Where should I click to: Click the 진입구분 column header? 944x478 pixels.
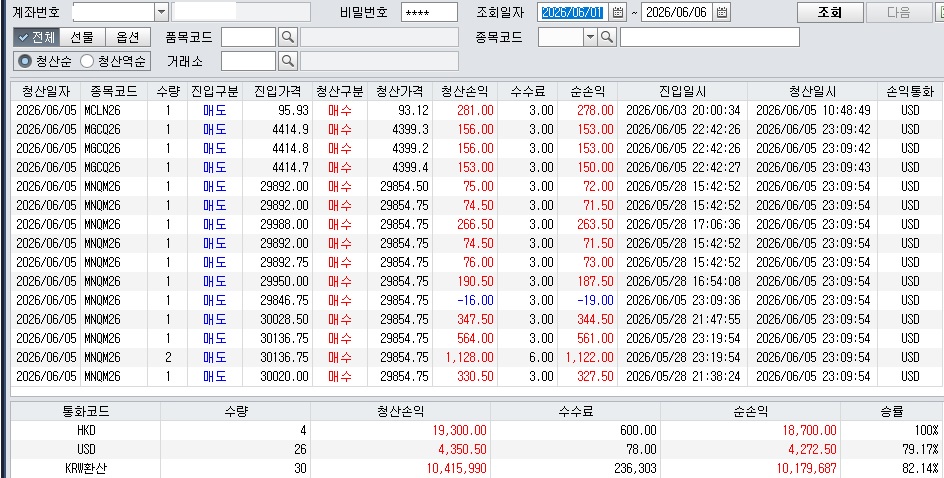(x=215, y=92)
